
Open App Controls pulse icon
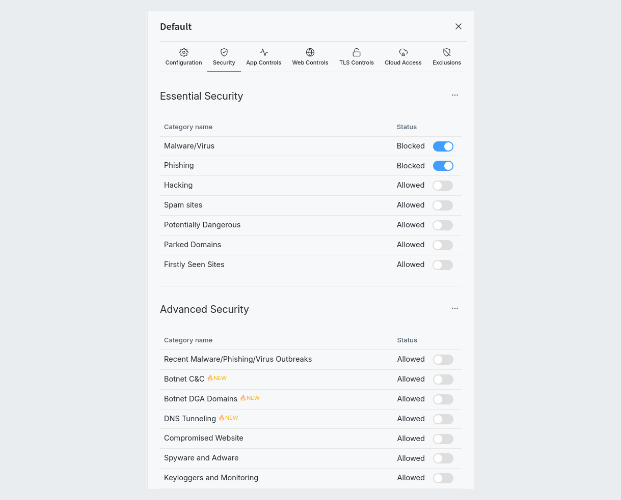[264, 52]
